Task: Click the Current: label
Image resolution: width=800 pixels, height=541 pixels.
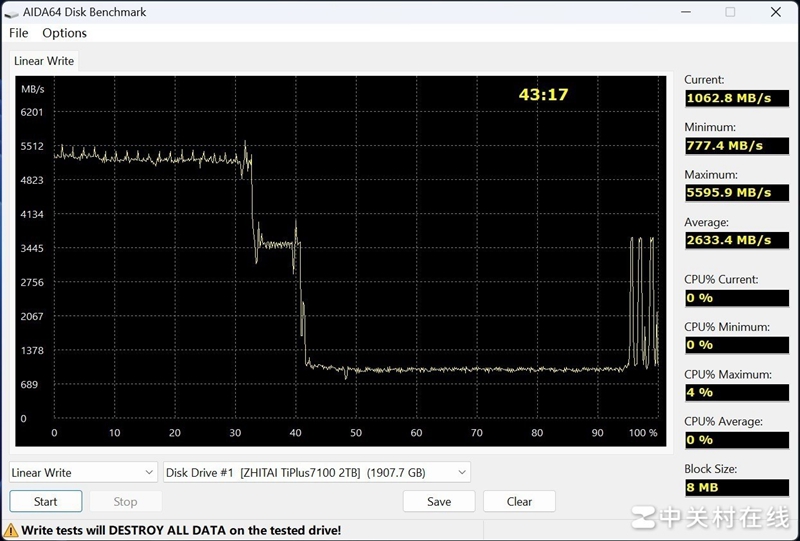Action: point(704,80)
